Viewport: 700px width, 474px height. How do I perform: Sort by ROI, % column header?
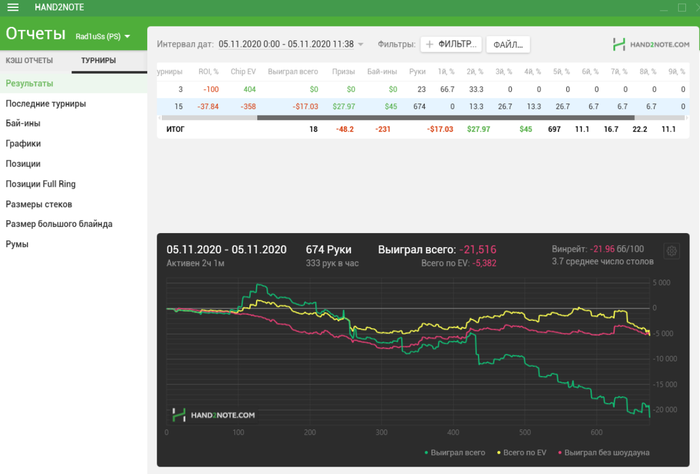pyautogui.click(x=208, y=71)
